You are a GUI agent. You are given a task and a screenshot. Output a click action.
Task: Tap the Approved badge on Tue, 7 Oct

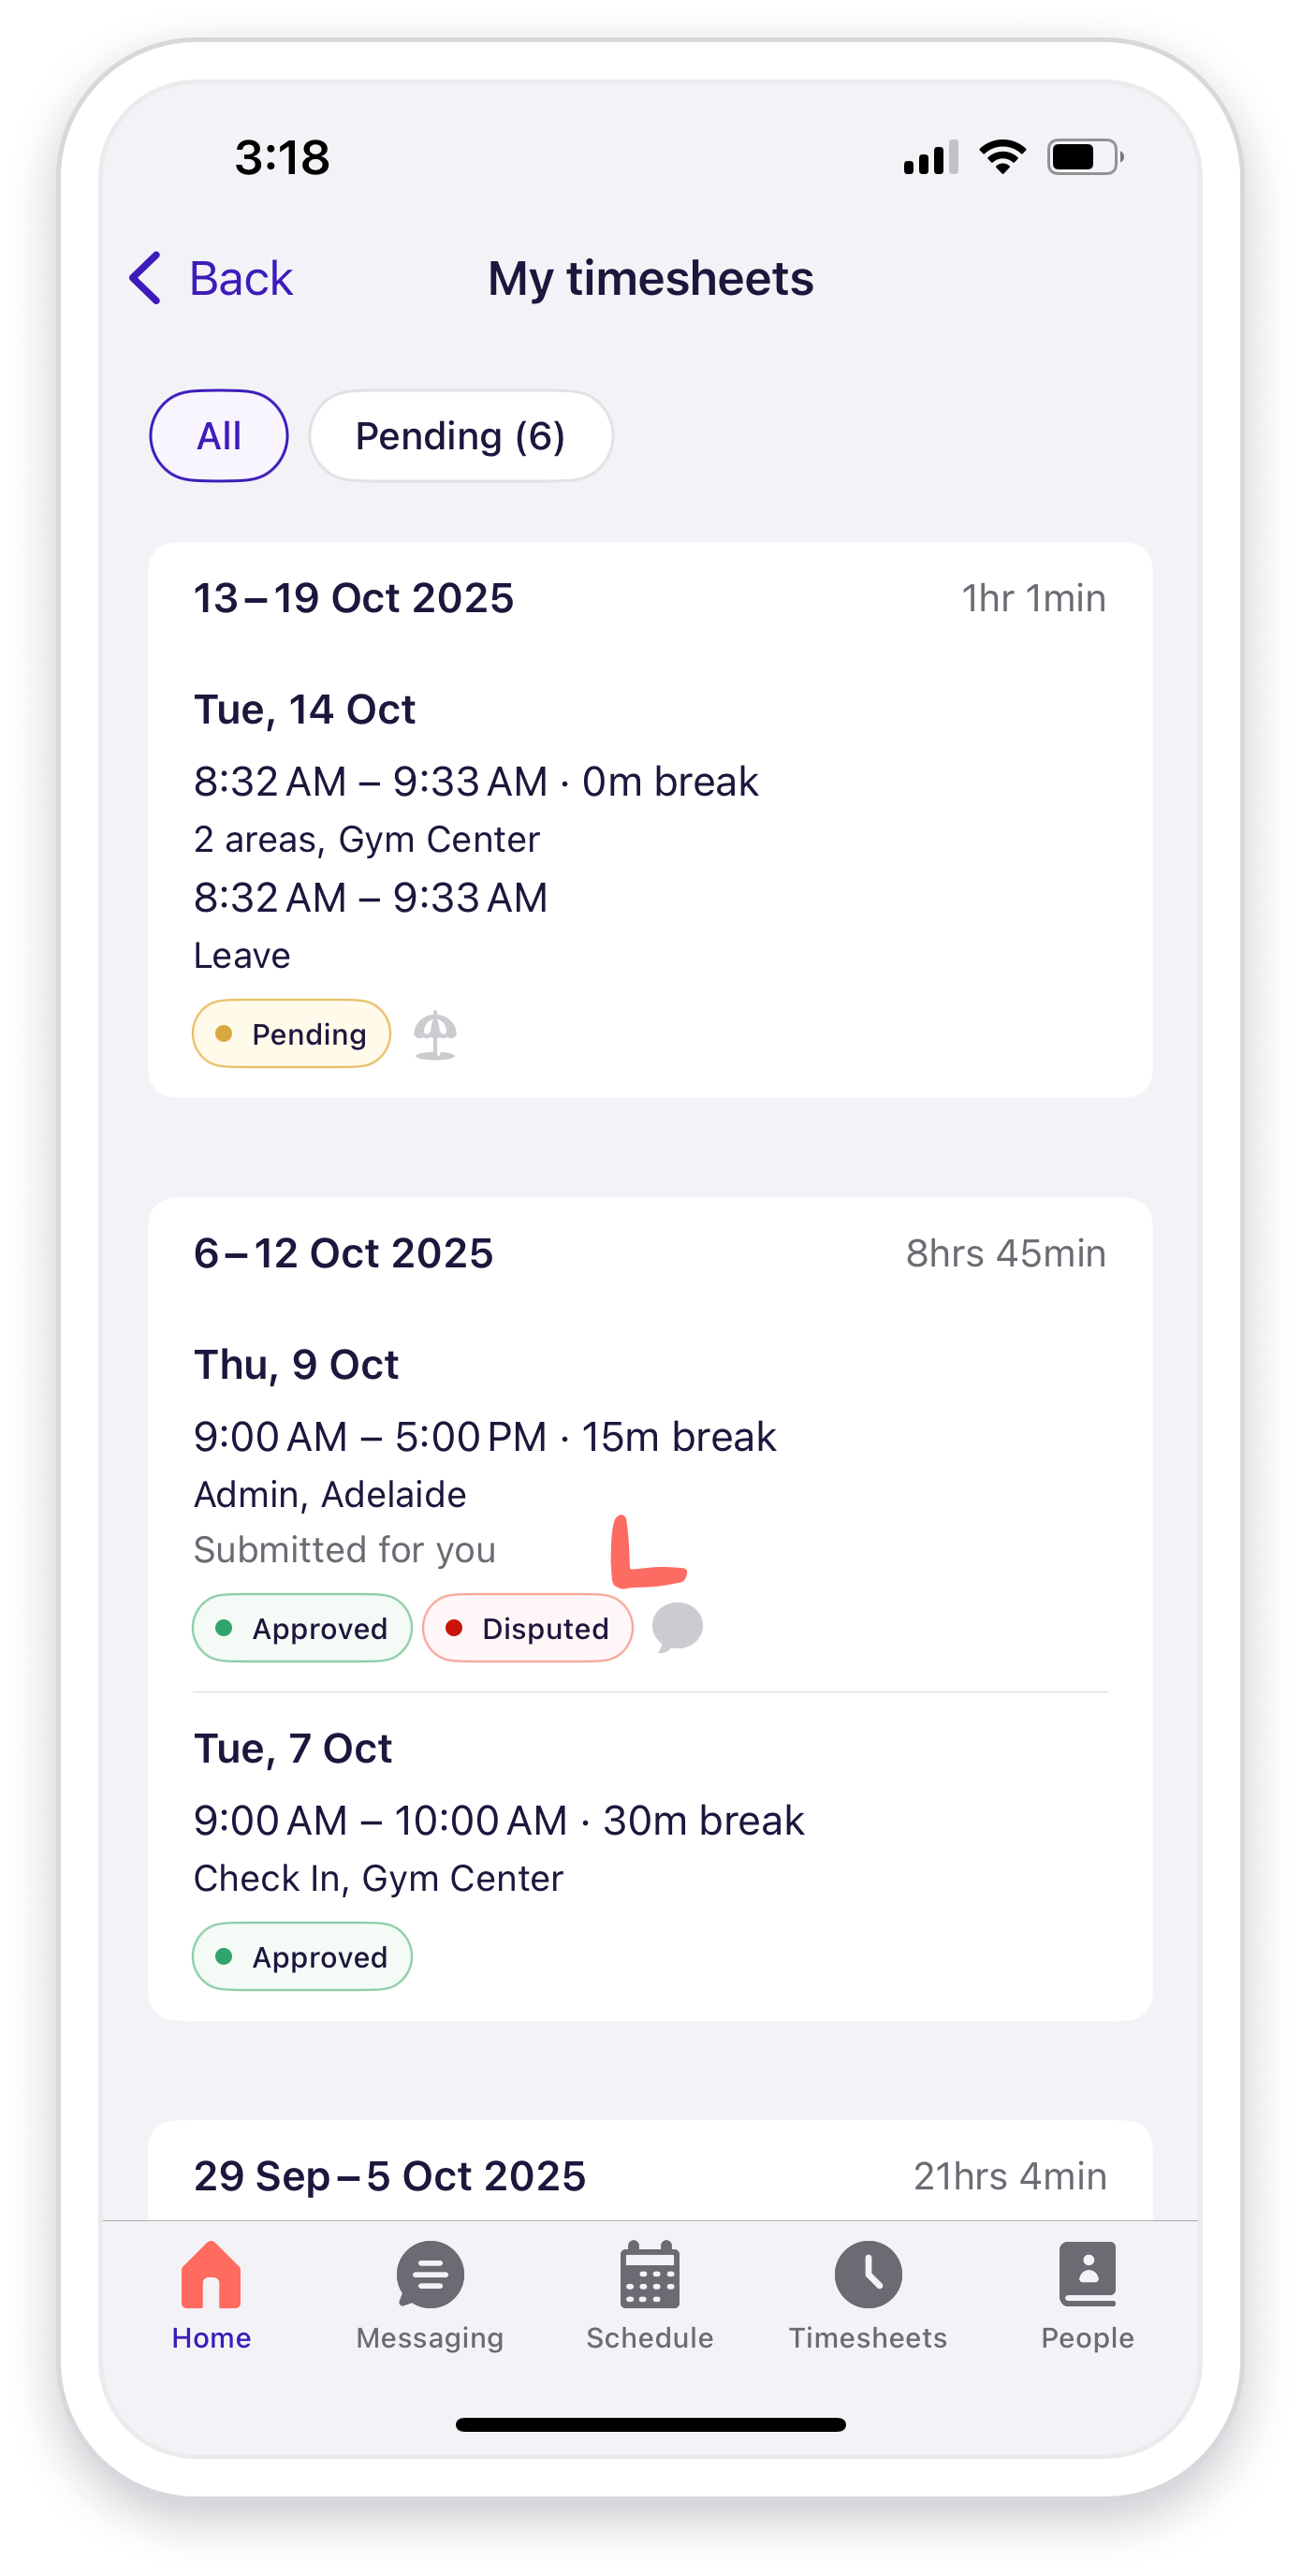click(x=302, y=1957)
